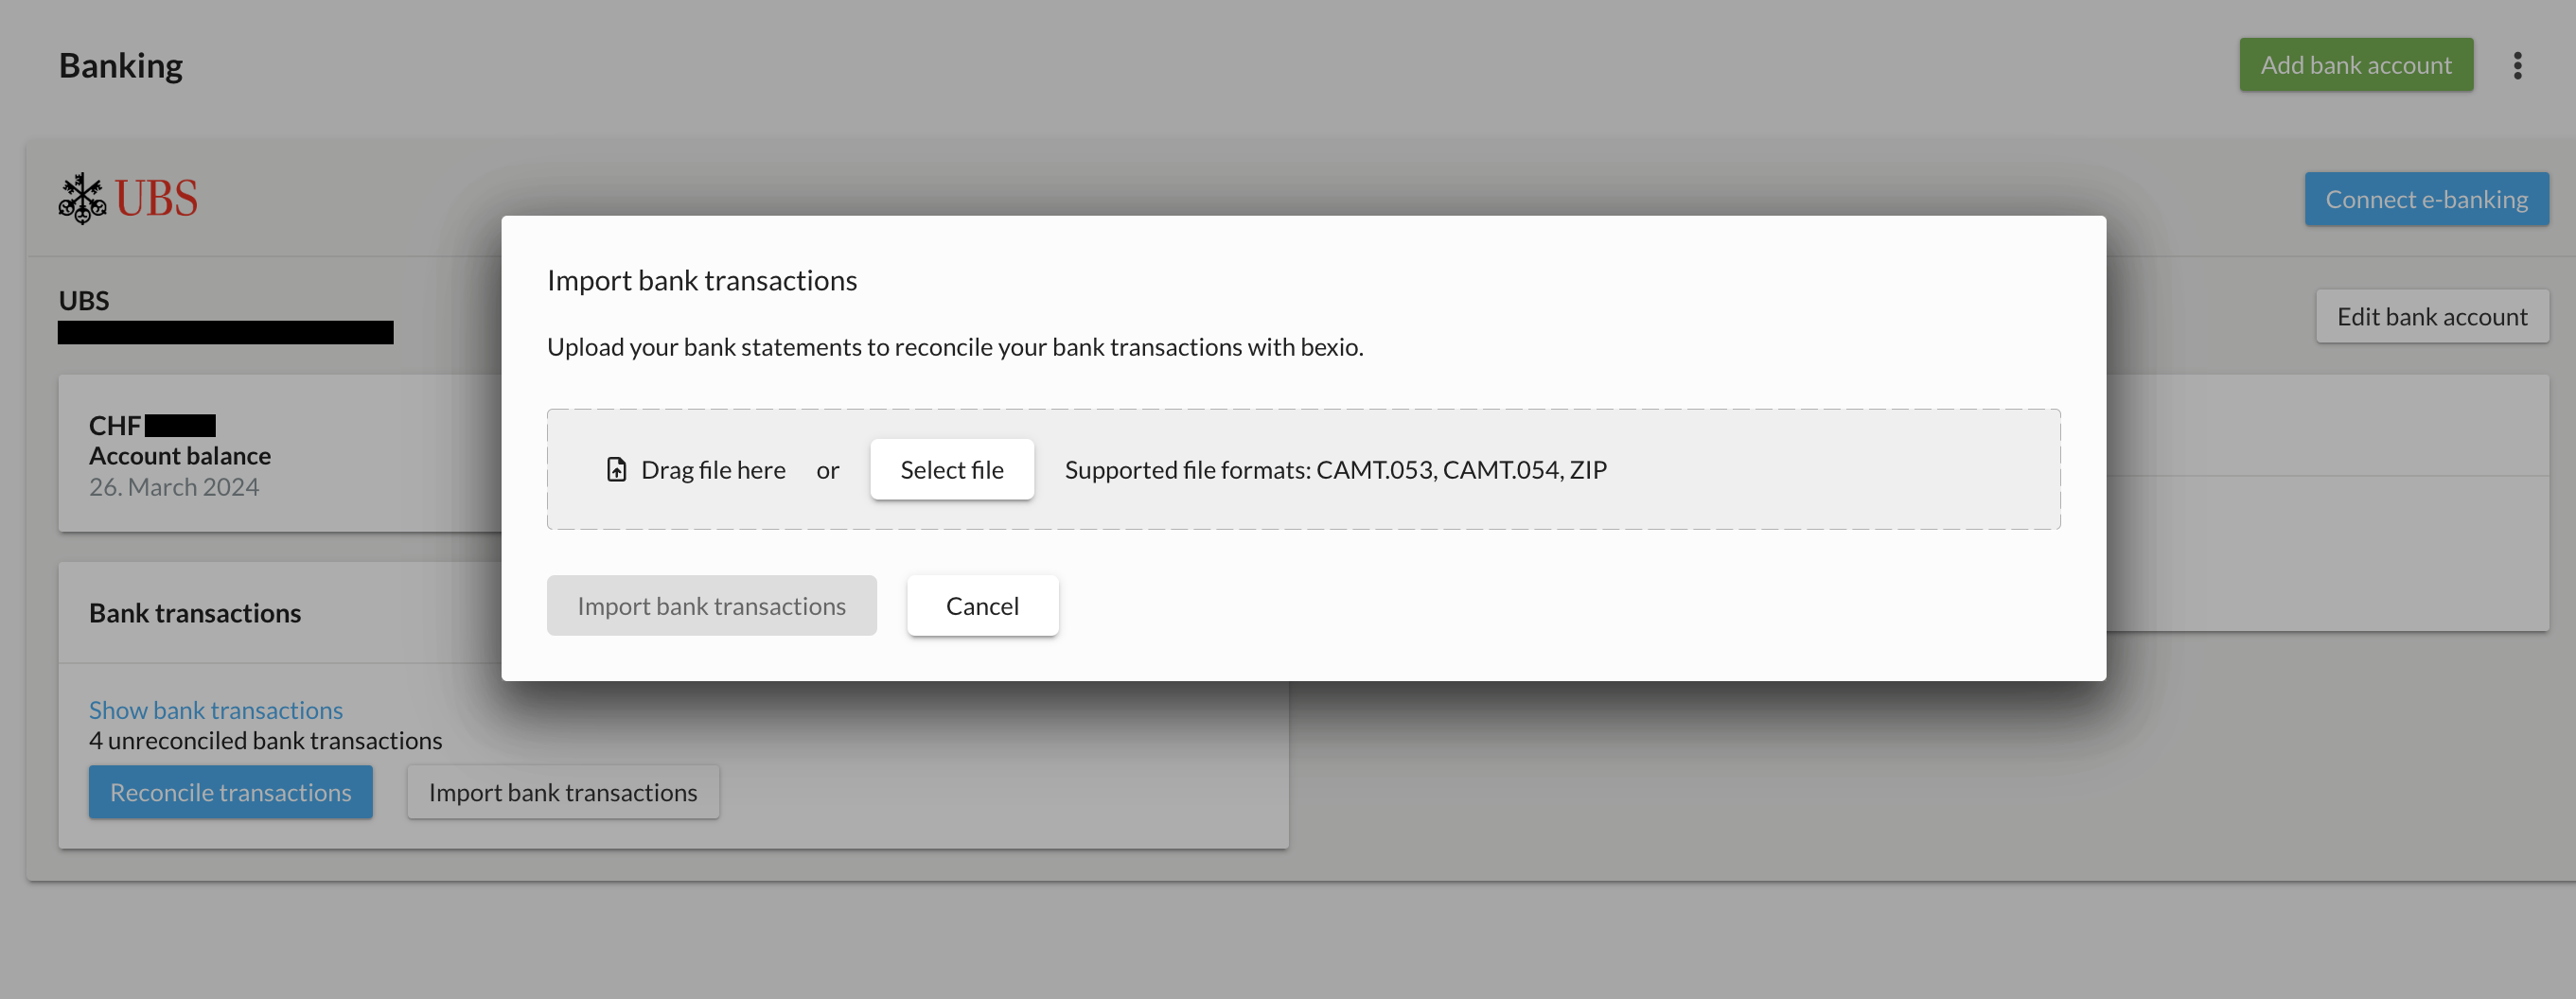
Task: Click the Banking page heading
Action: point(121,65)
